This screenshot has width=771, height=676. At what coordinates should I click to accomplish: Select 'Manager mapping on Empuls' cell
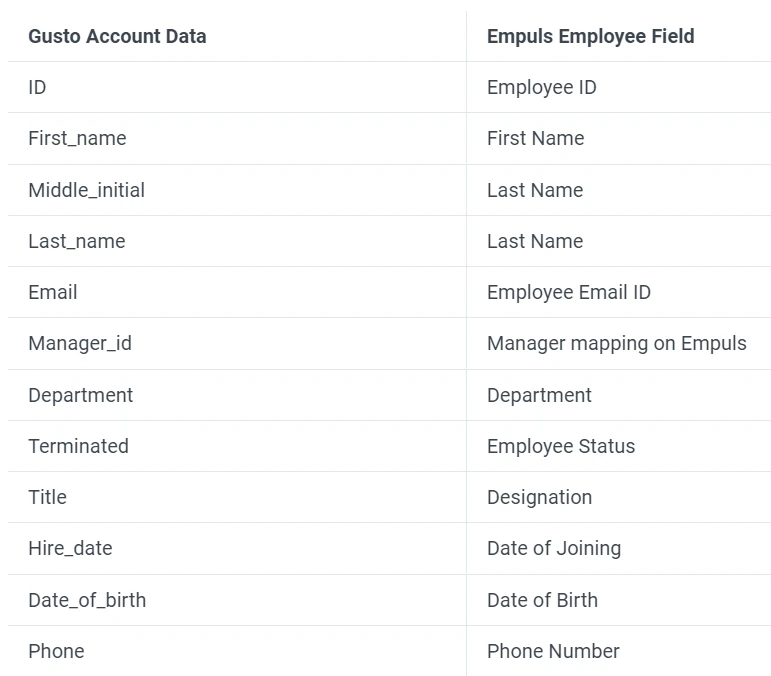tap(617, 344)
